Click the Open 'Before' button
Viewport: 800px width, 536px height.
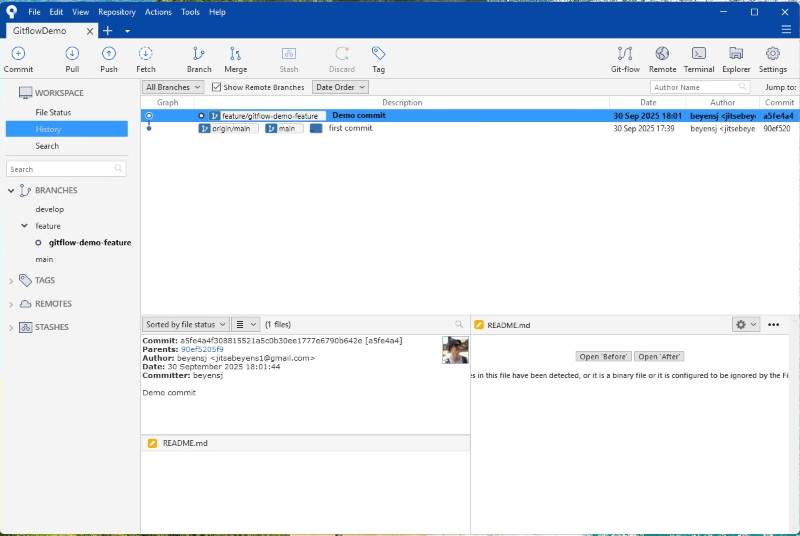tap(603, 356)
